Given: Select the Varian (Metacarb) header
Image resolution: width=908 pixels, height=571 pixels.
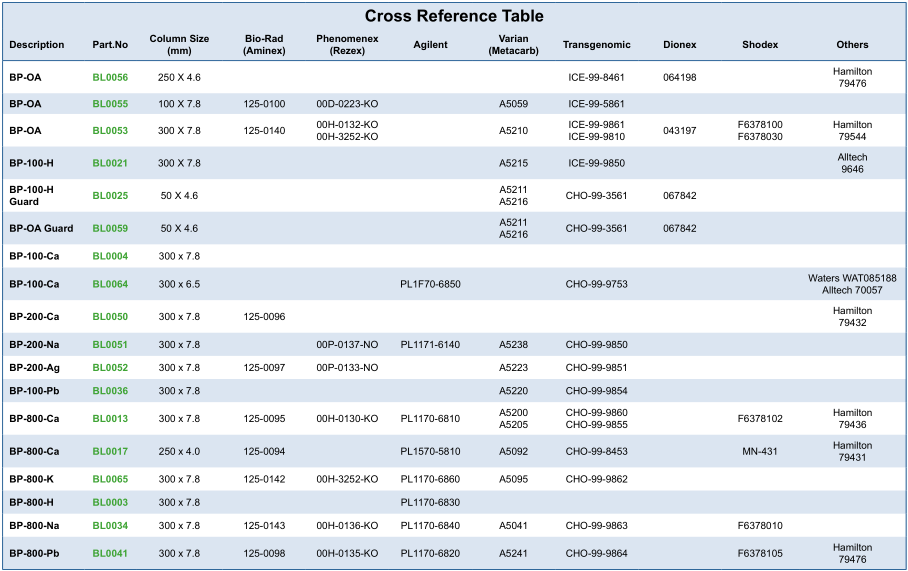Looking at the screenshot, I should point(514,45).
